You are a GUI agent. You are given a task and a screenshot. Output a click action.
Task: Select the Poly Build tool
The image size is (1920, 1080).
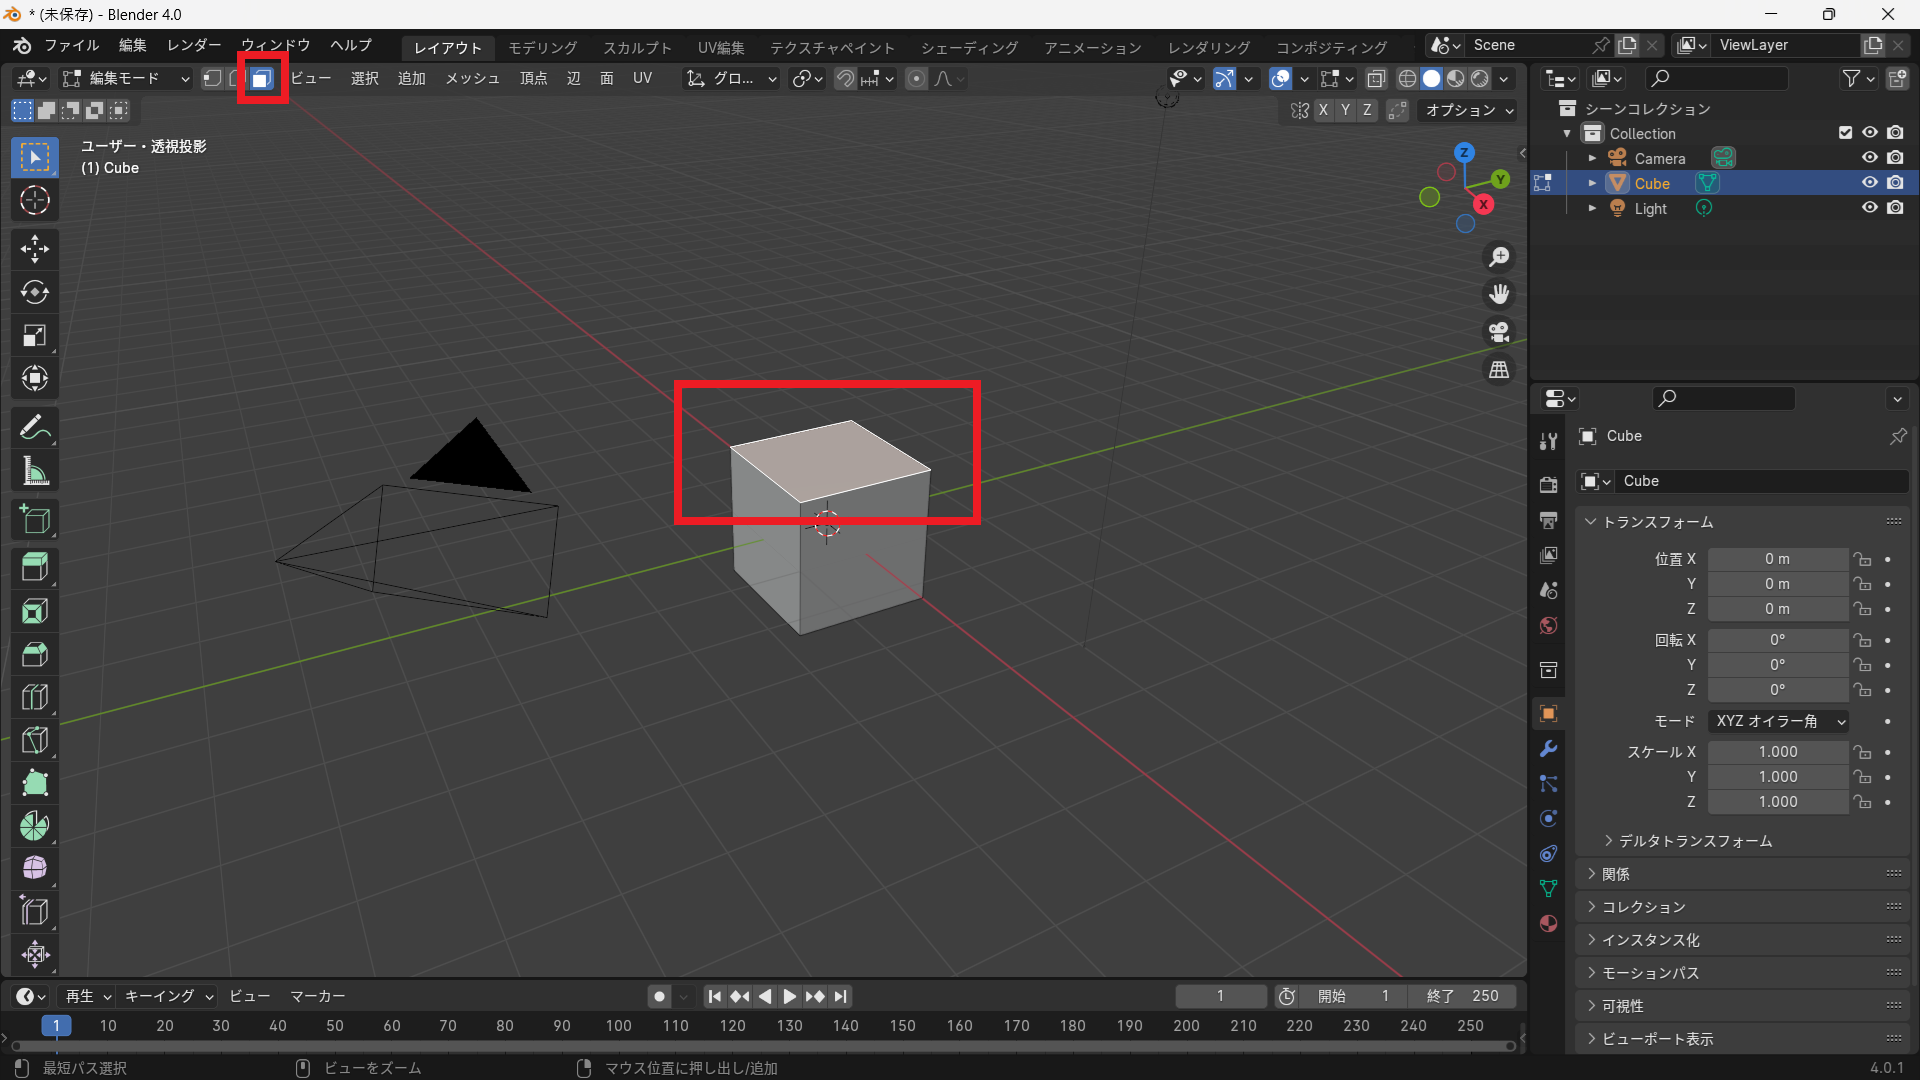(x=35, y=783)
